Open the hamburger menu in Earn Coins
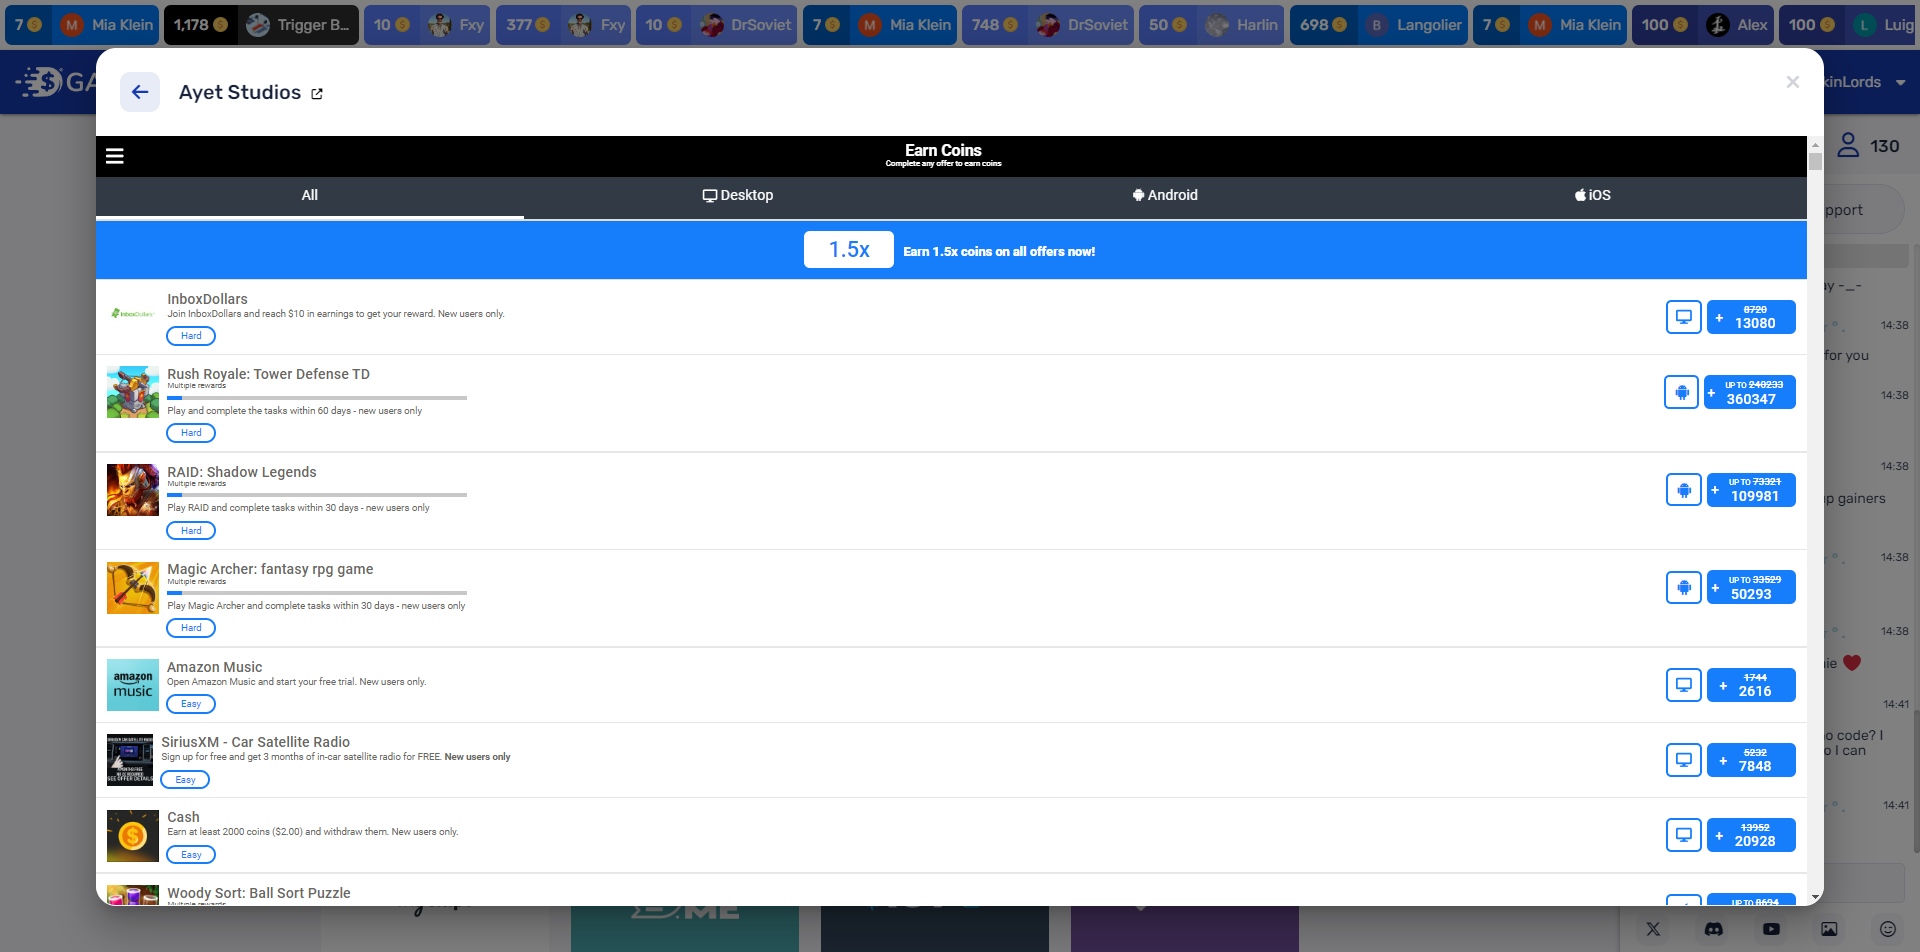This screenshot has width=1920, height=952. coord(115,156)
